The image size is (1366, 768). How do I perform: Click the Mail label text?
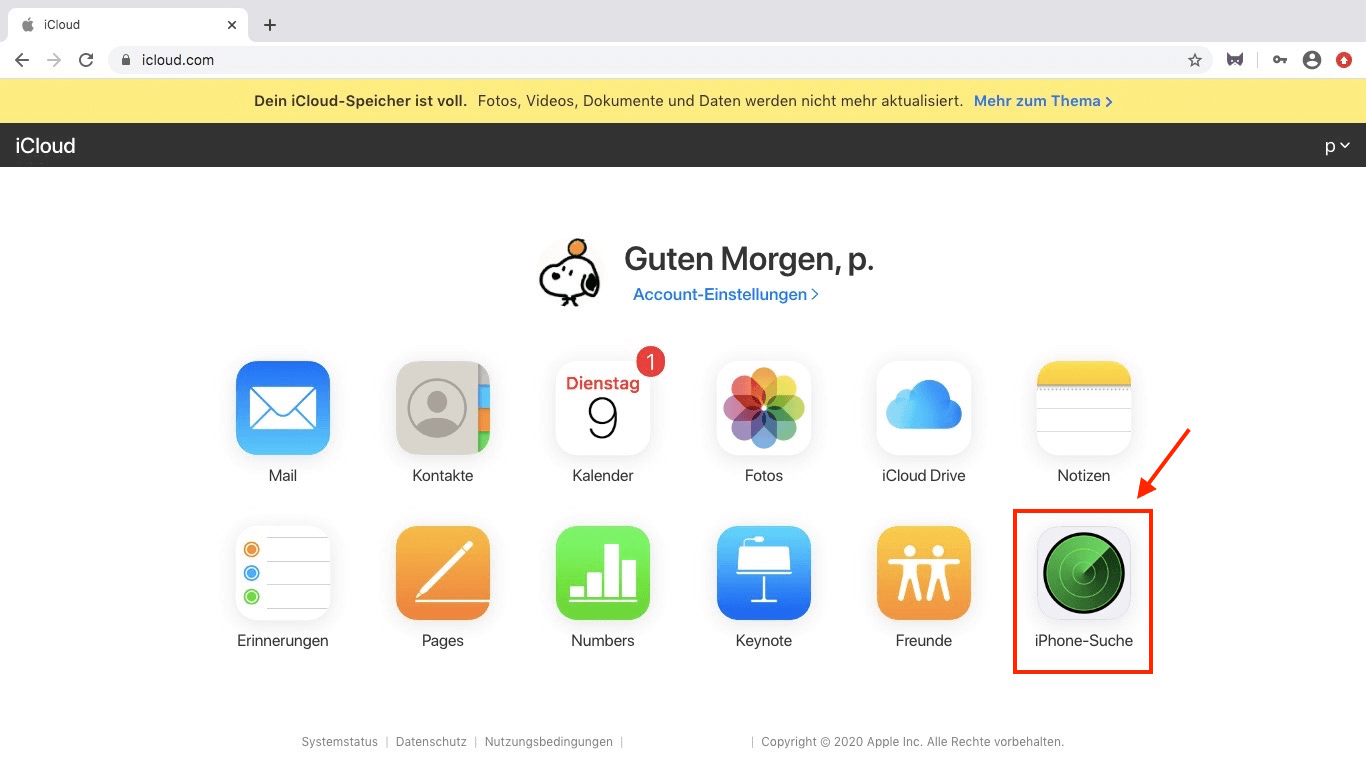(283, 476)
